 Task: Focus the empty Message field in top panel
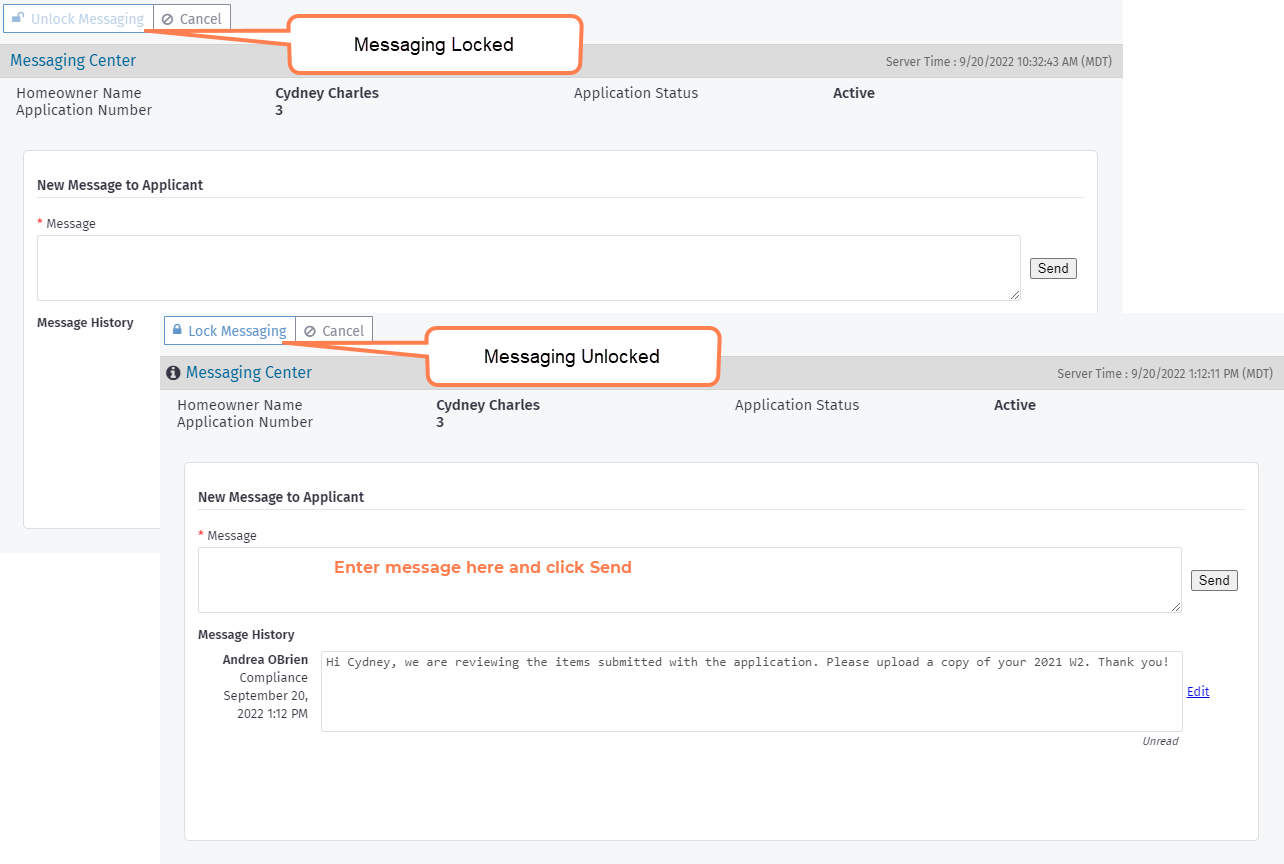[528, 268]
